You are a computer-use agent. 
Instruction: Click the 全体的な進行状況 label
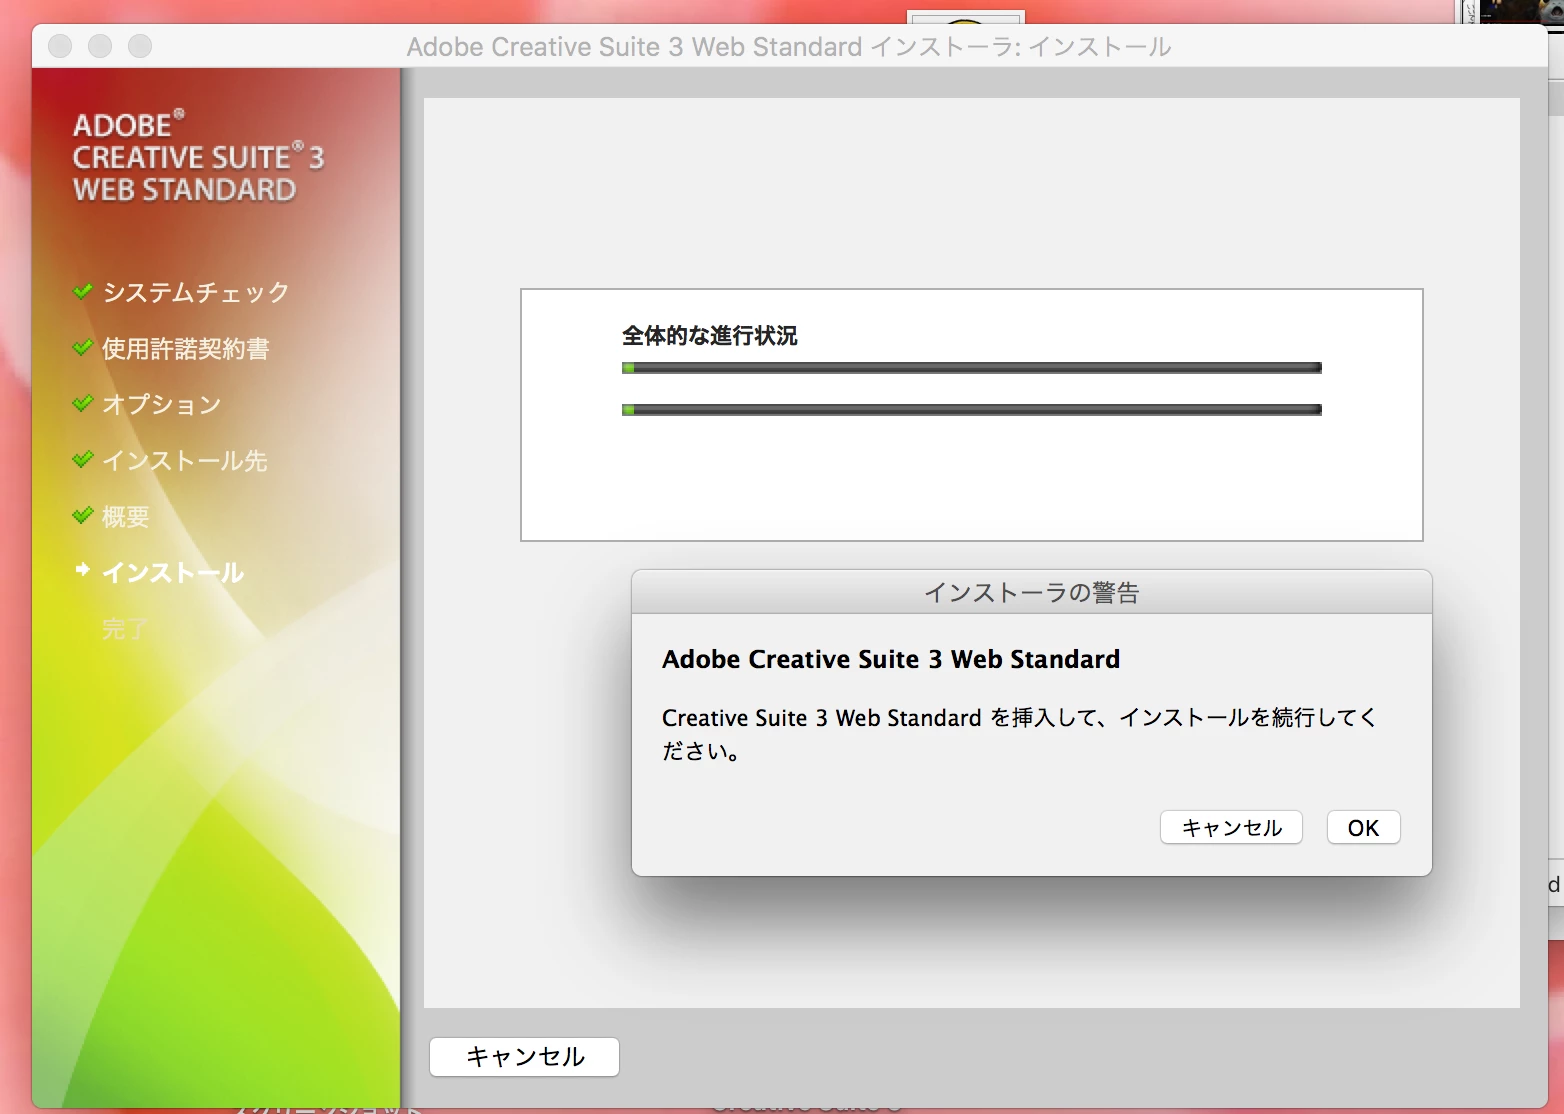710,336
